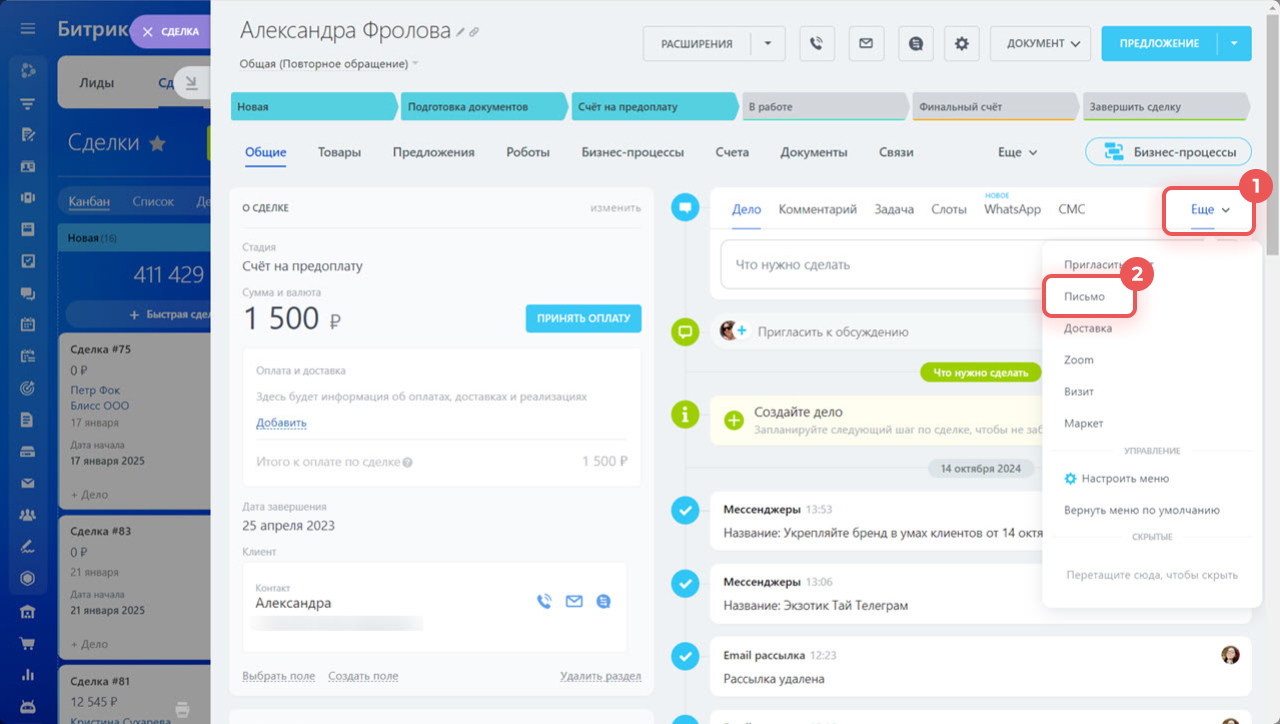
Task: Open the chat bubble icon in header
Action: (915, 44)
